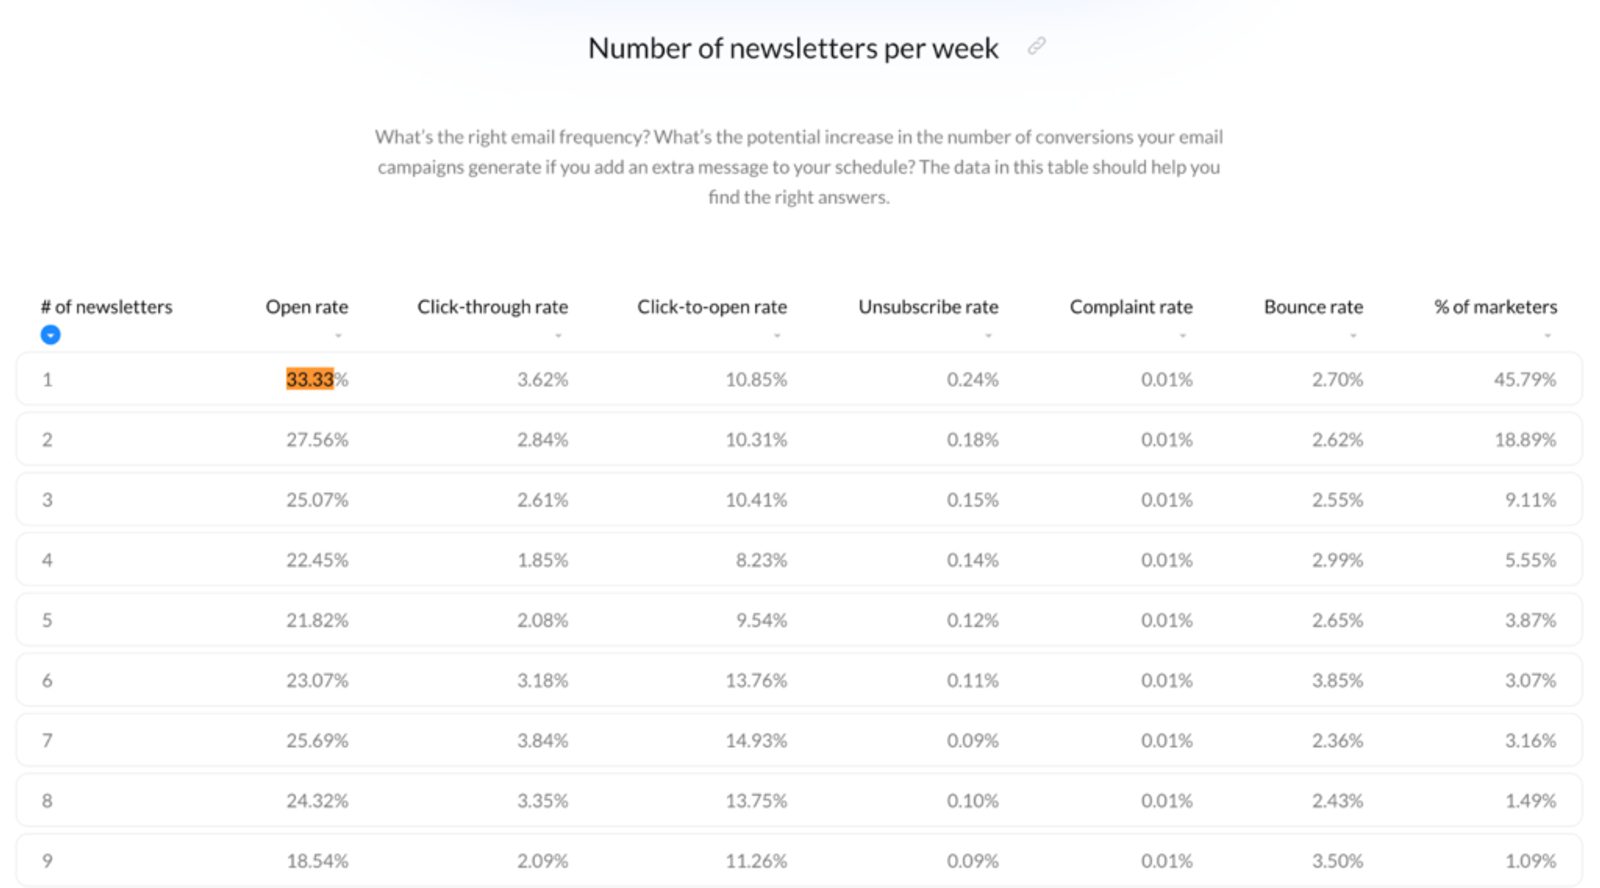Click the sort arrow under Bounce rate
1600x888 pixels.
1353,336
